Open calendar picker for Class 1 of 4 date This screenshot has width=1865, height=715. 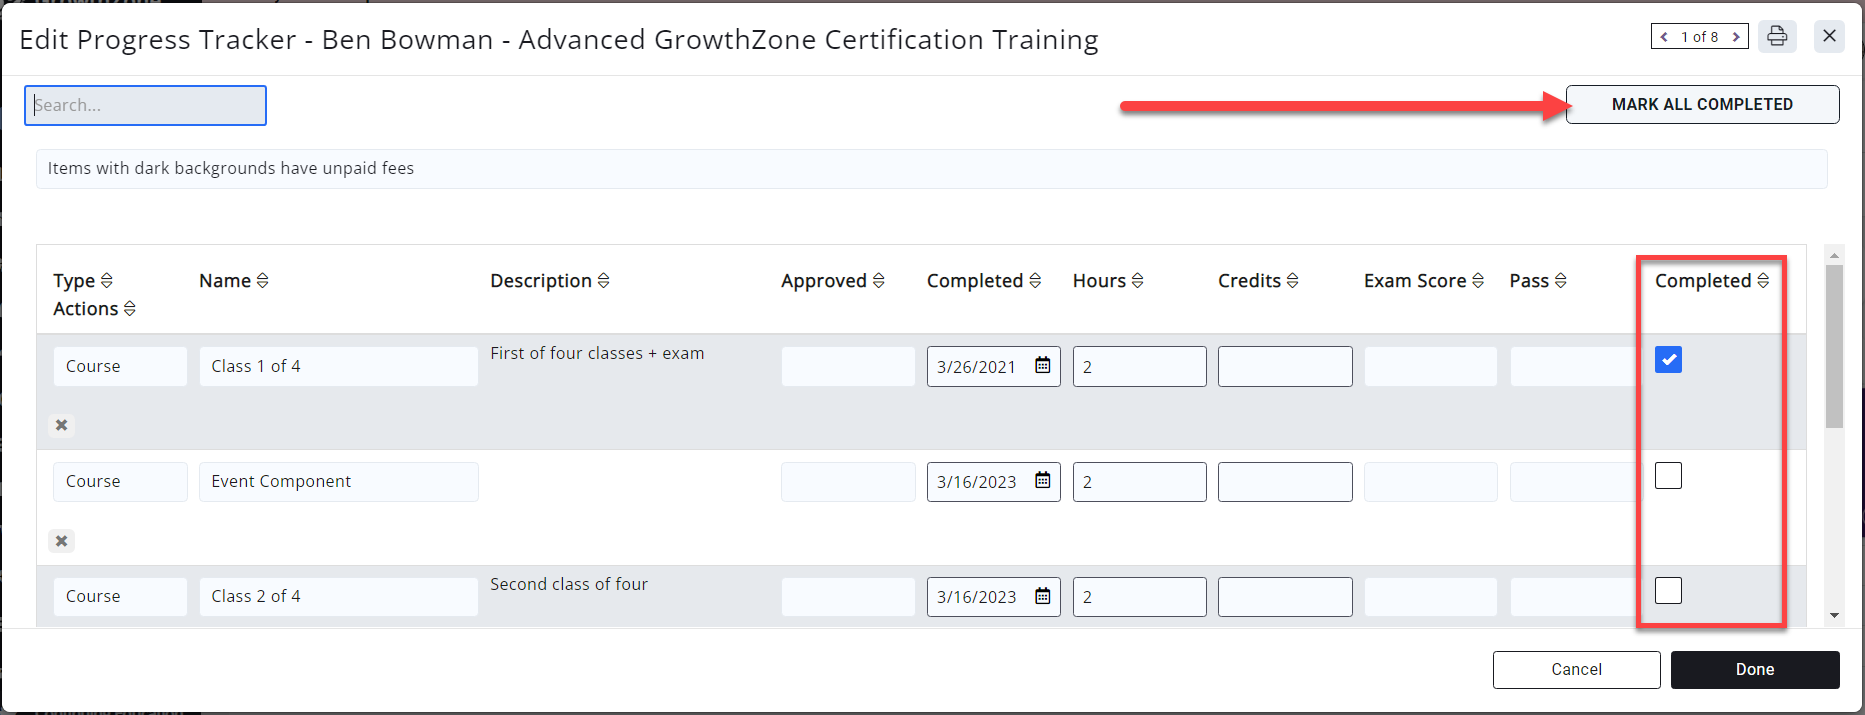click(1042, 366)
